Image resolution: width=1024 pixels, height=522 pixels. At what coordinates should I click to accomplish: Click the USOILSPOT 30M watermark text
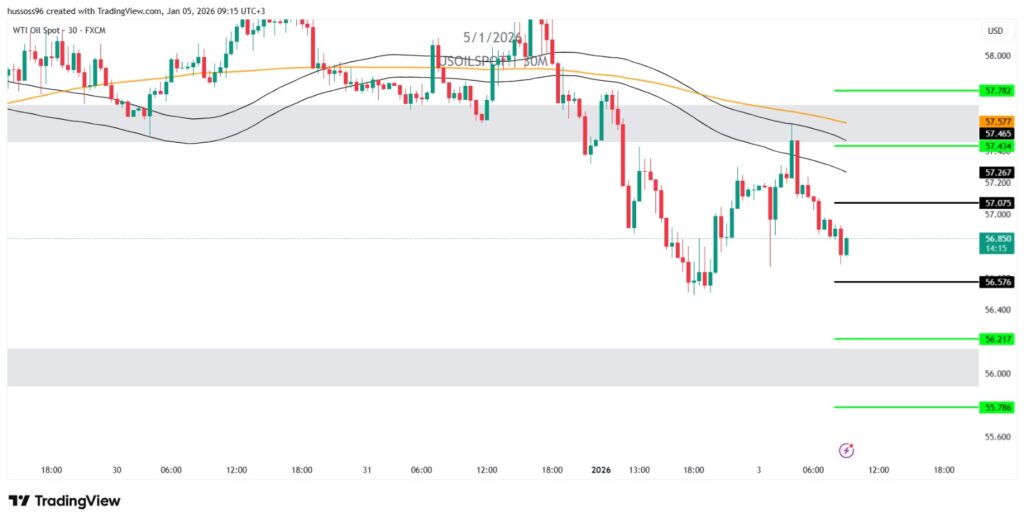(494, 61)
